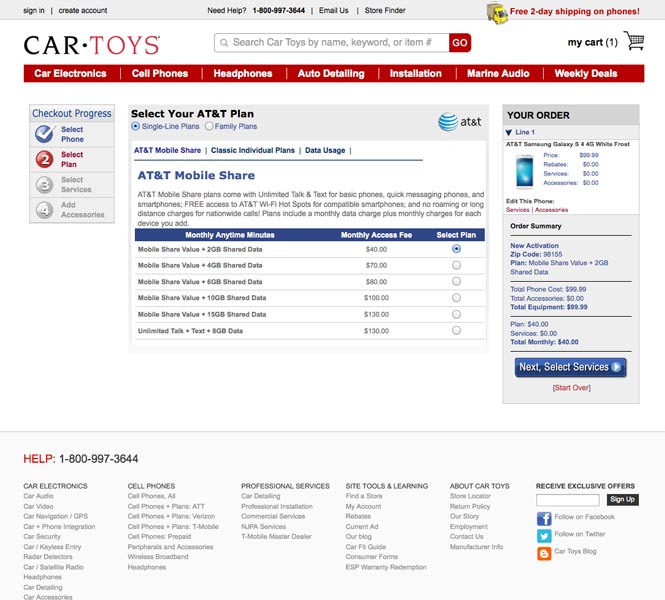
Task: Open the Twitter icon in footer
Action: [544, 536]
